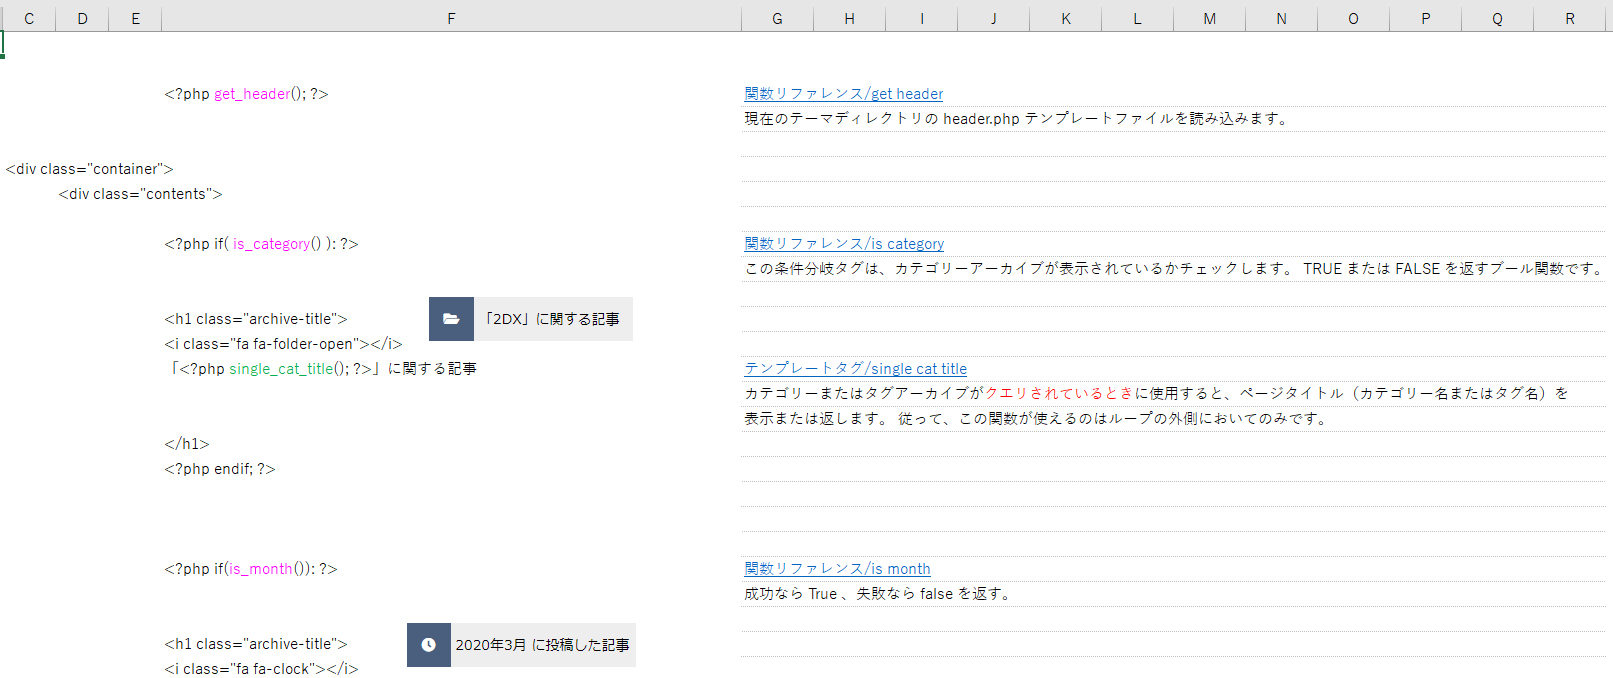Image resolution: width=1613 pixels, height=678 pixels.
Task: Select first <h1 class="archive-title"> cell above fa-folder-open
Action: pos(256,319)
